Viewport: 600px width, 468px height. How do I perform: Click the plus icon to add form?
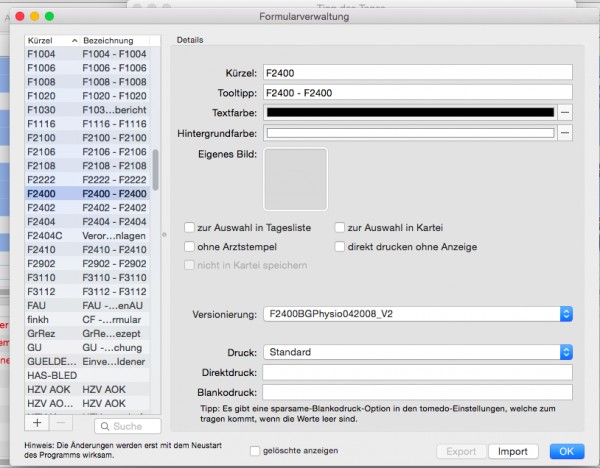(x=37, y=423)
